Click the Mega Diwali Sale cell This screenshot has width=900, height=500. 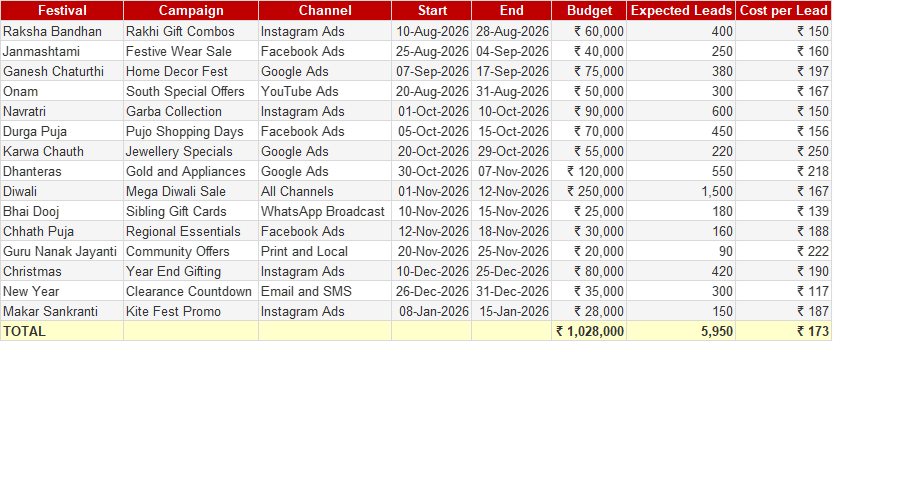pos(191,191)
